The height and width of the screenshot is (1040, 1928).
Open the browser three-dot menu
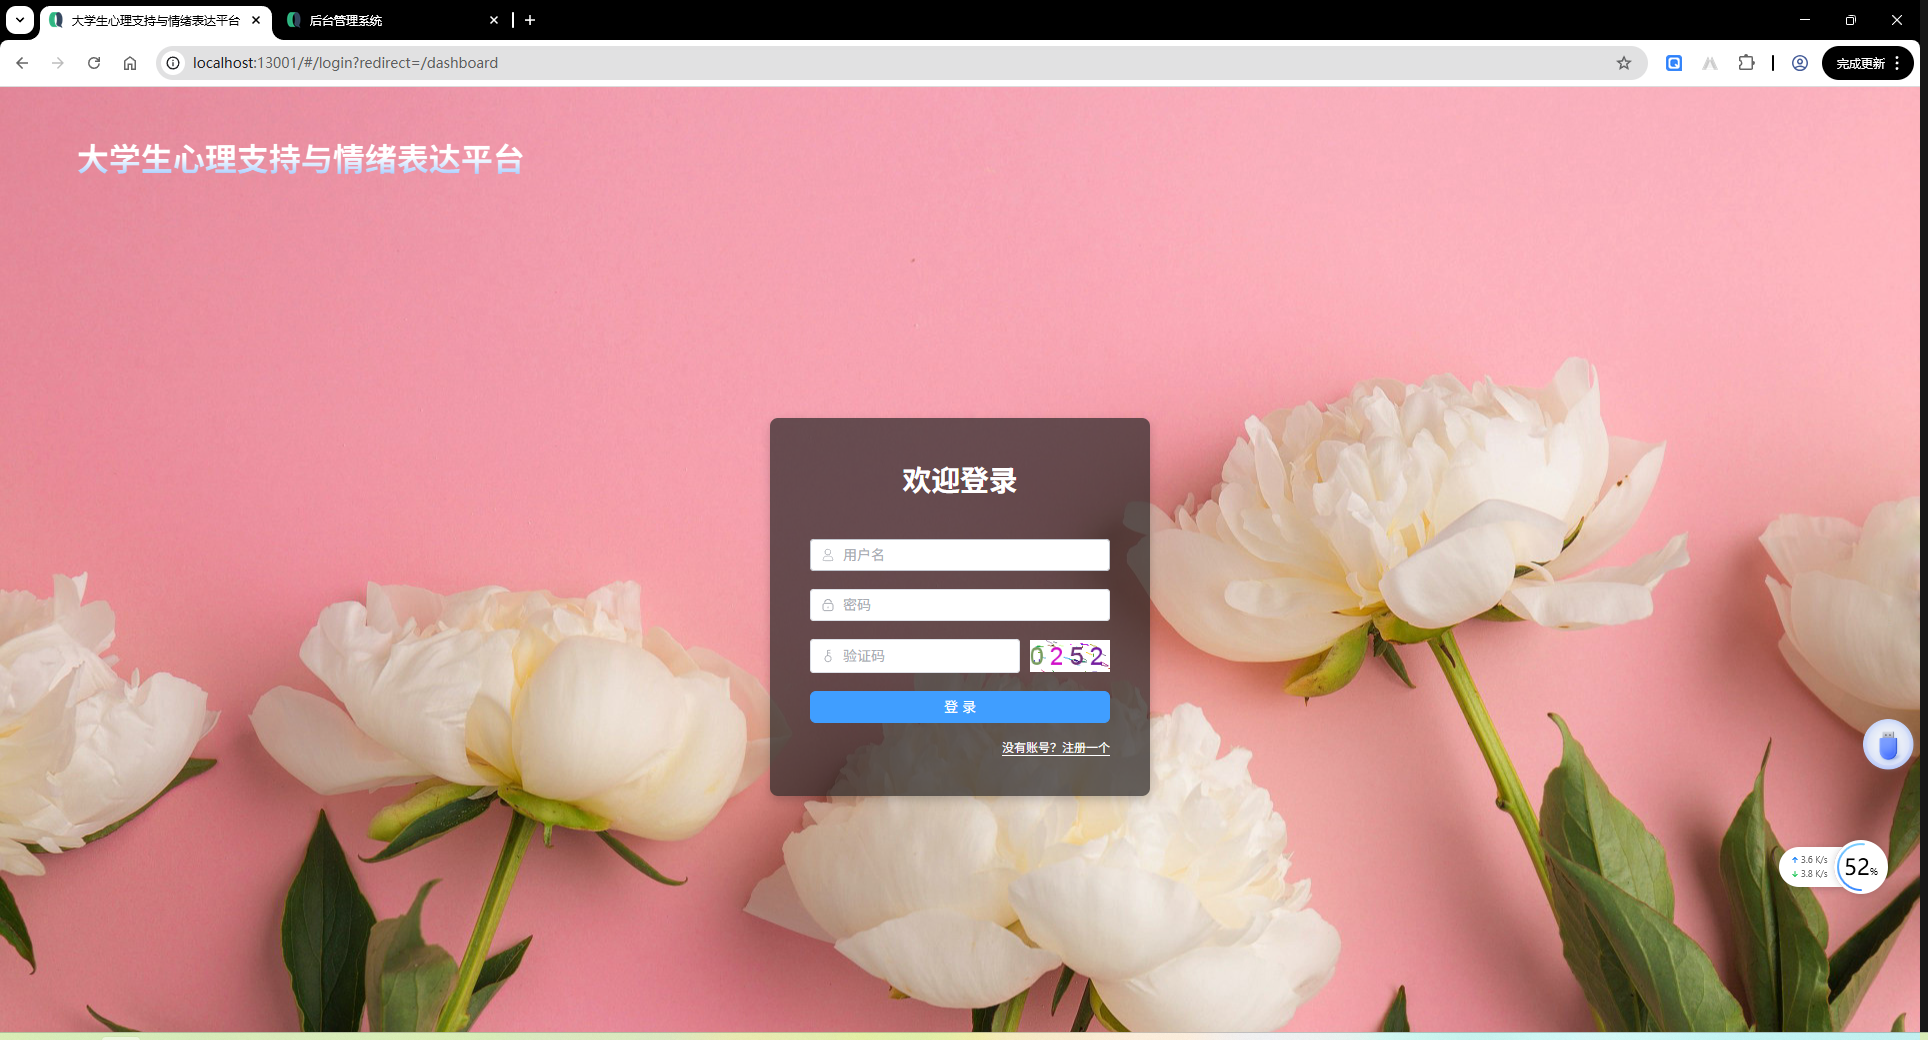(1897, 62)
